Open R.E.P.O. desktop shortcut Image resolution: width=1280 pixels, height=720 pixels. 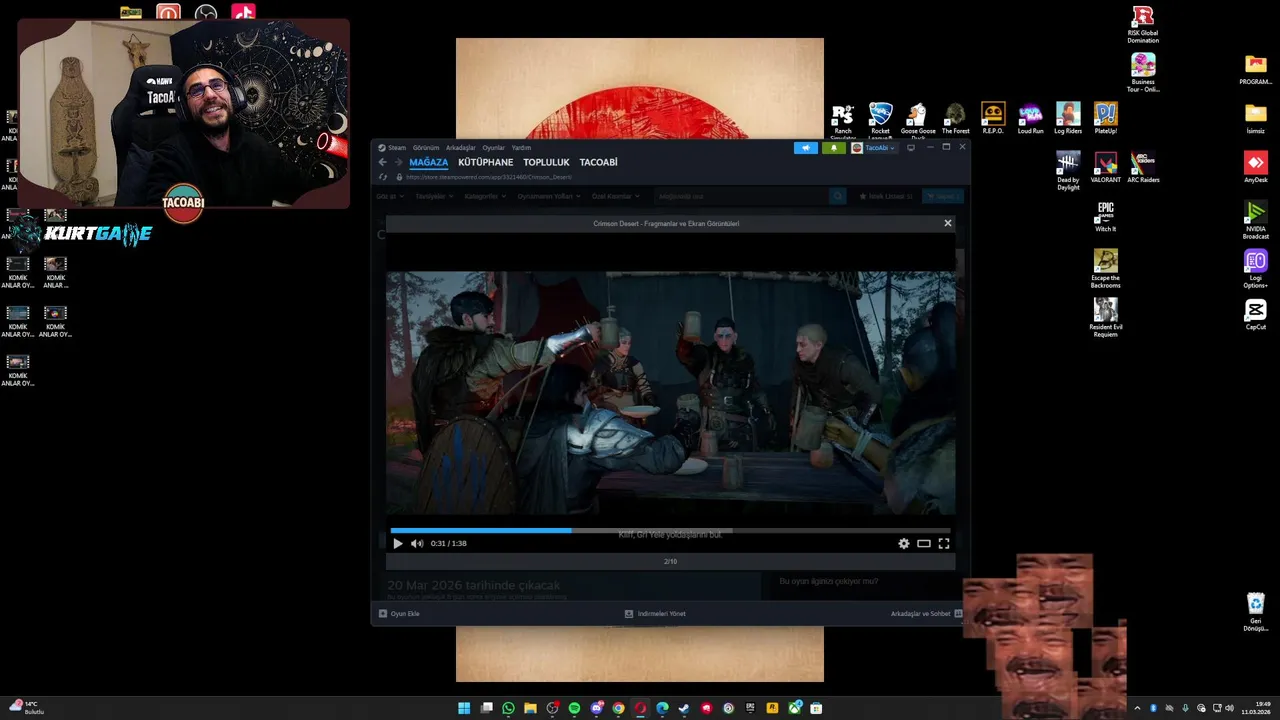993,118
